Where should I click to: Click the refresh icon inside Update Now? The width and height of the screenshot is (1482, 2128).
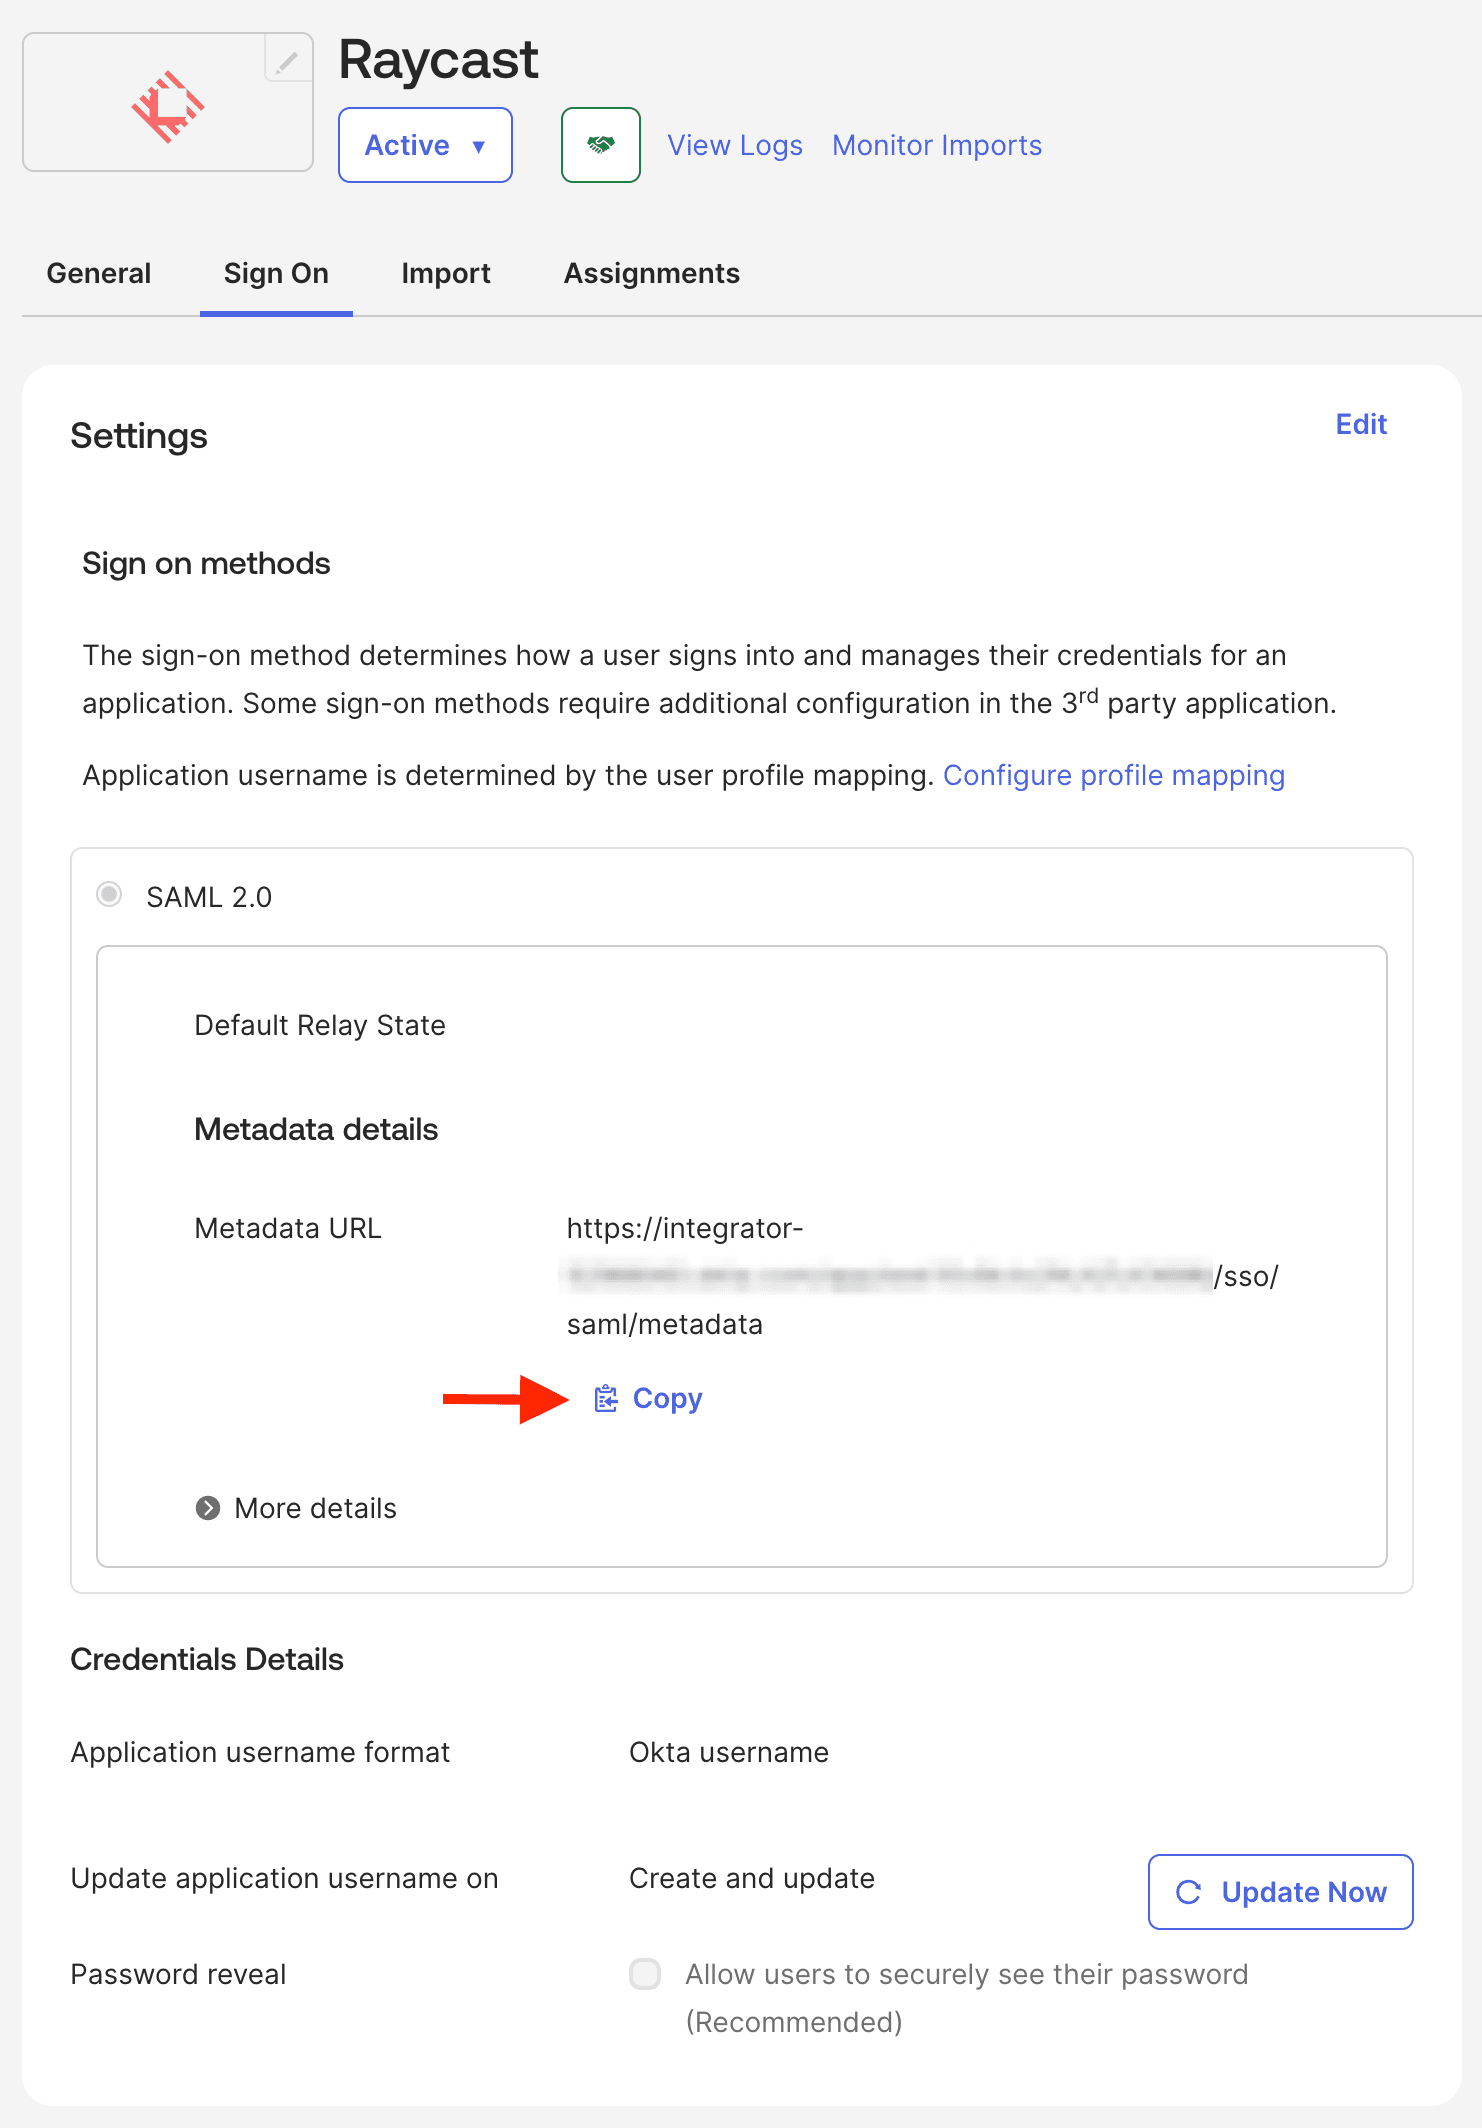(1189, 1891)
